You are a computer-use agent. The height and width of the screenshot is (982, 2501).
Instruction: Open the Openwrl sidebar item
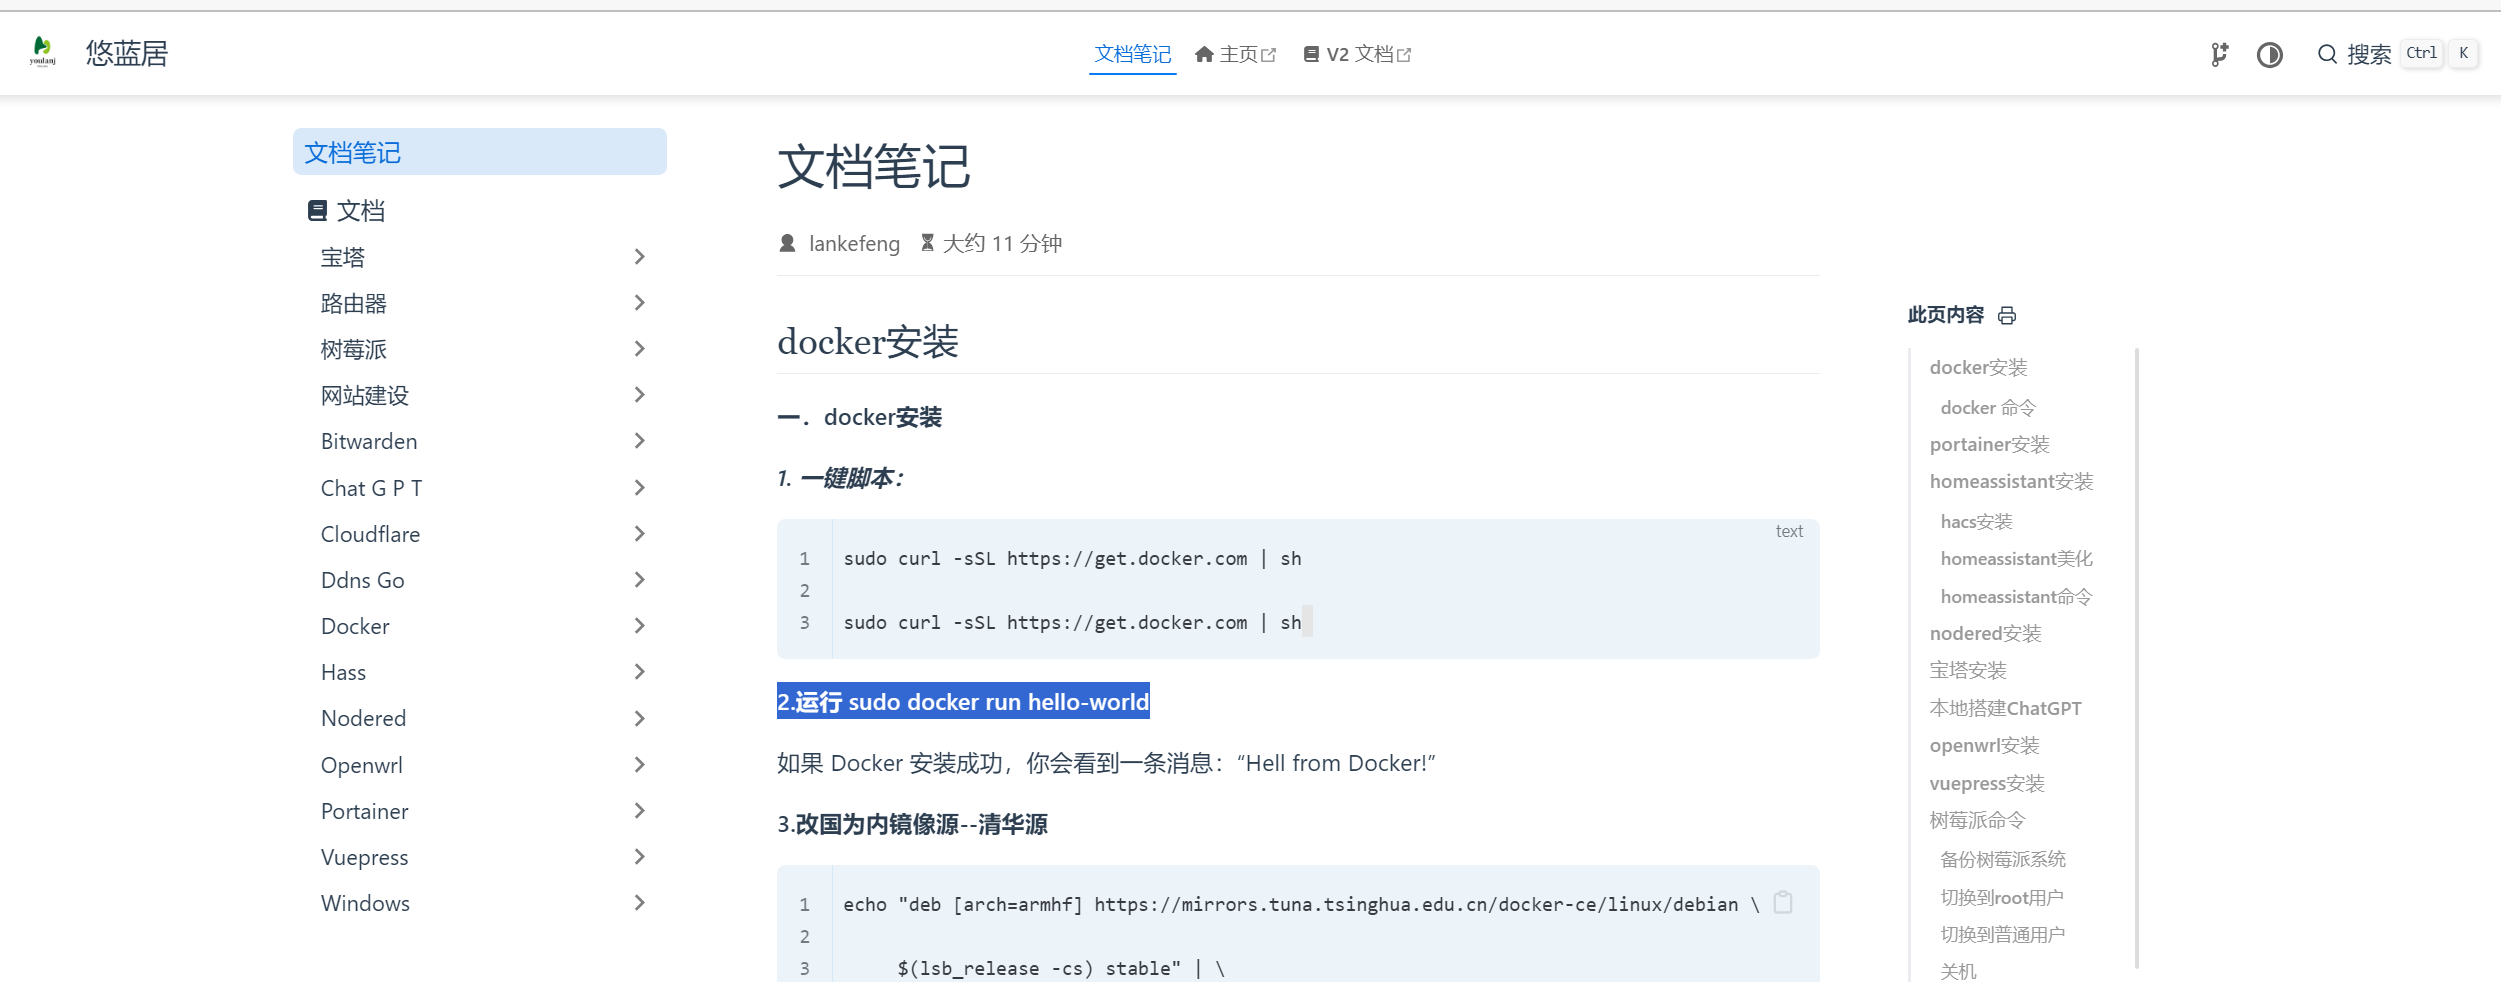point(482,765)
